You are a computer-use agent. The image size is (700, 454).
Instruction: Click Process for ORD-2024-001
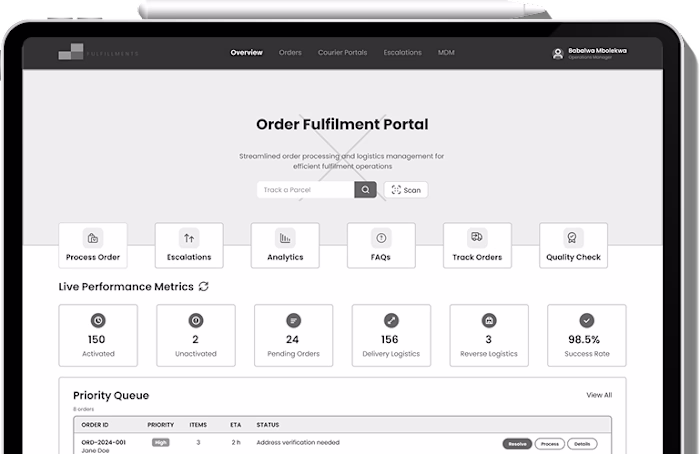pos(550,444)
